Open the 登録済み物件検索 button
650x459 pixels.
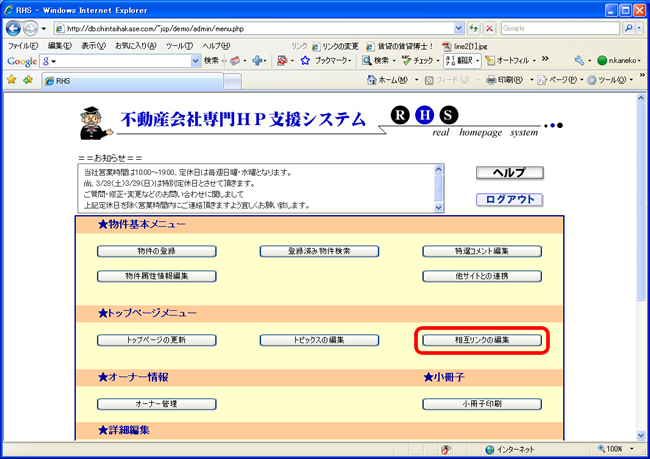coord(320,251)
